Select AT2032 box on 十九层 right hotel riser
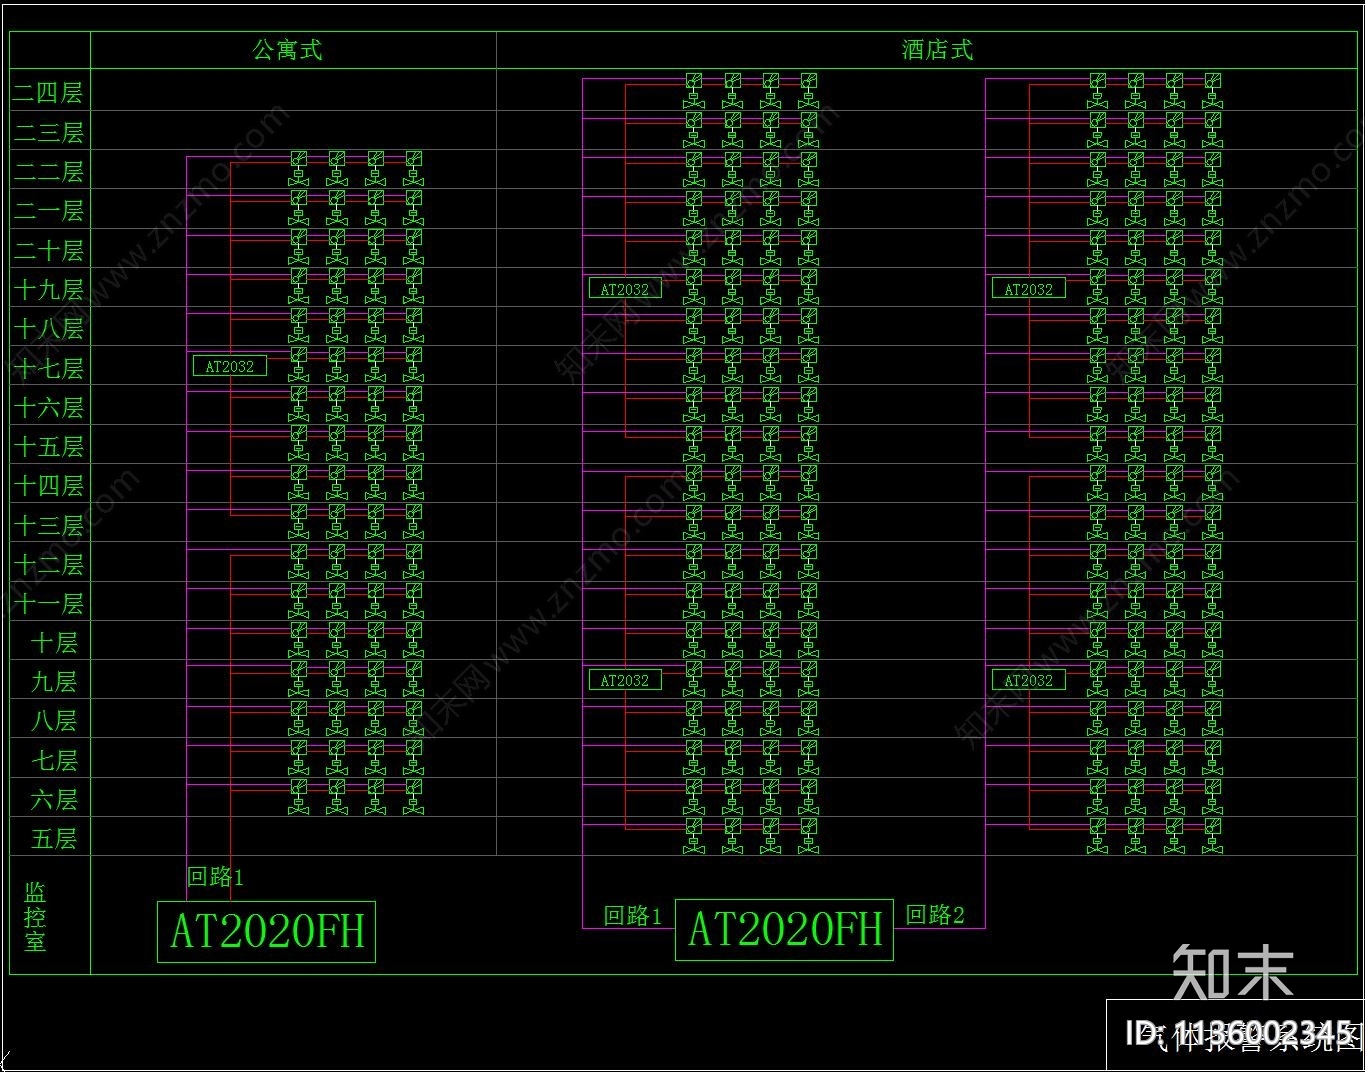Image resolution: width=1365 pixels, height=1072 pixels. 1029,289
